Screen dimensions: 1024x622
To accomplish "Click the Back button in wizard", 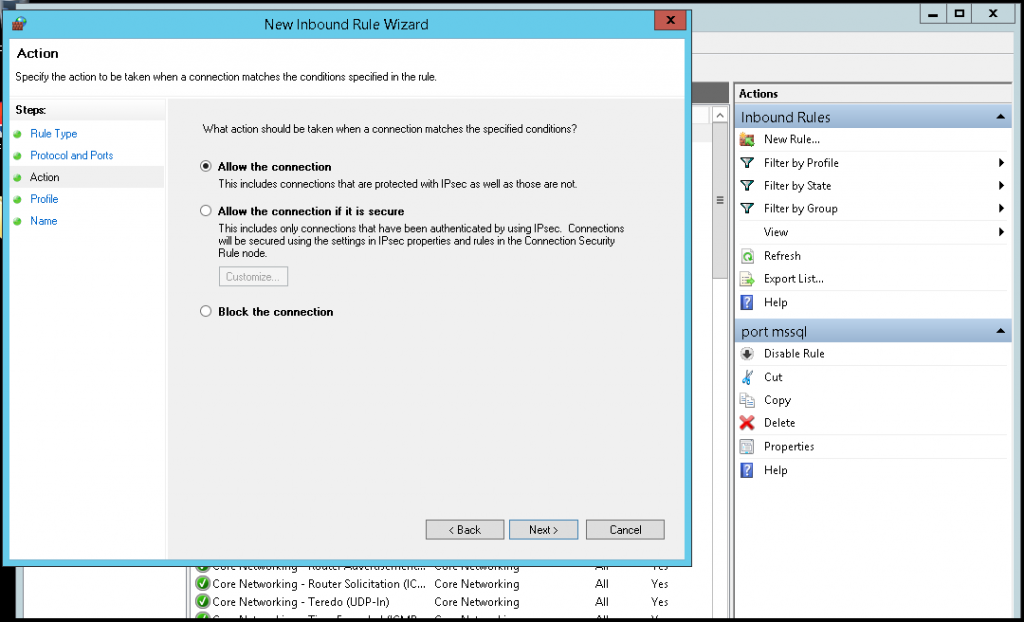I will [x=464, y=530].
